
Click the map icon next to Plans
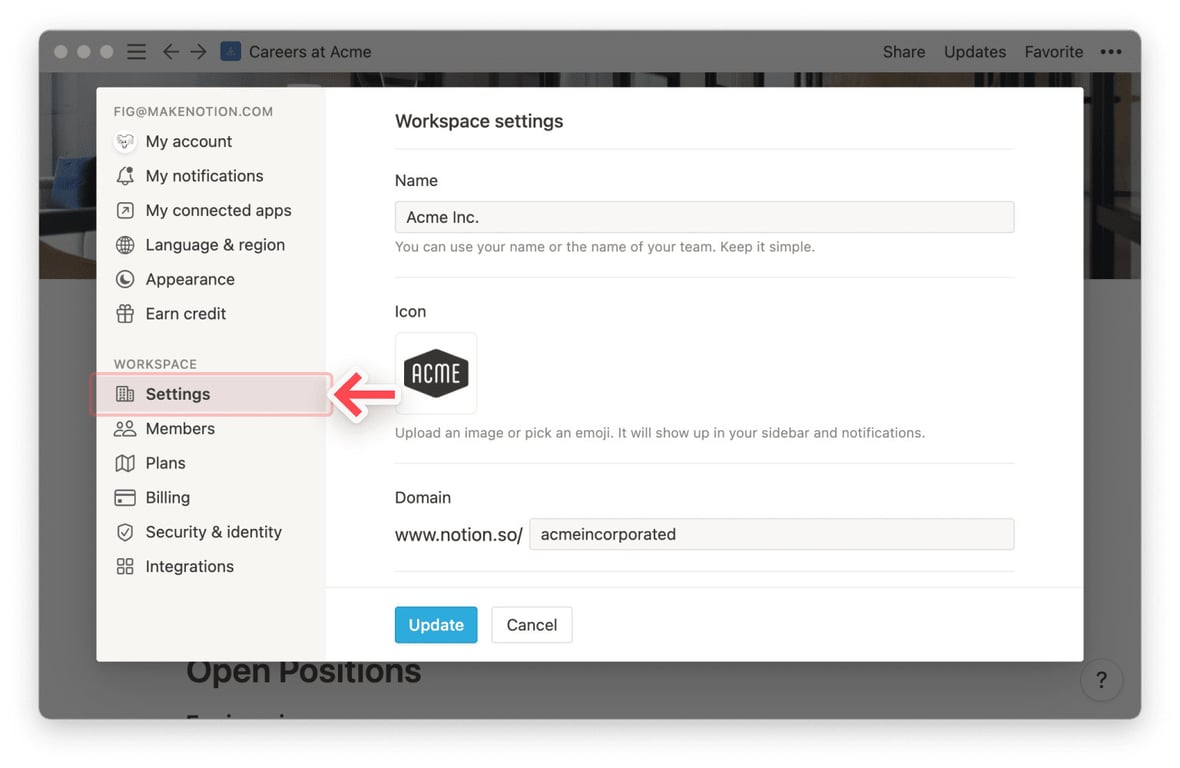(x=125, y=463)
